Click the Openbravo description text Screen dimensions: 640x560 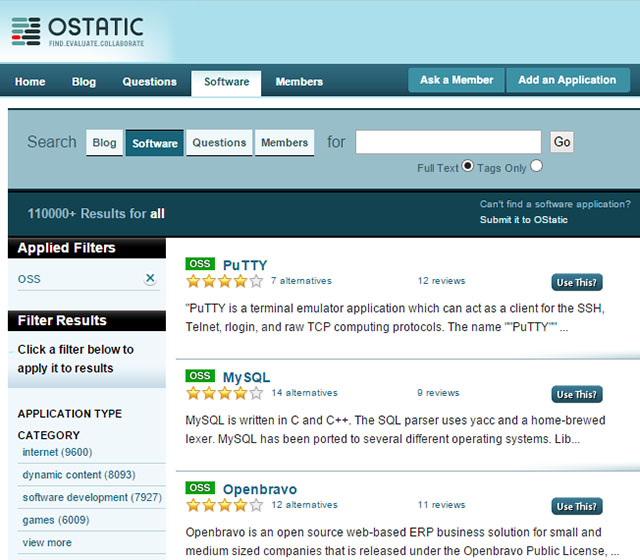pyautogui.click(x=402, y=541)
